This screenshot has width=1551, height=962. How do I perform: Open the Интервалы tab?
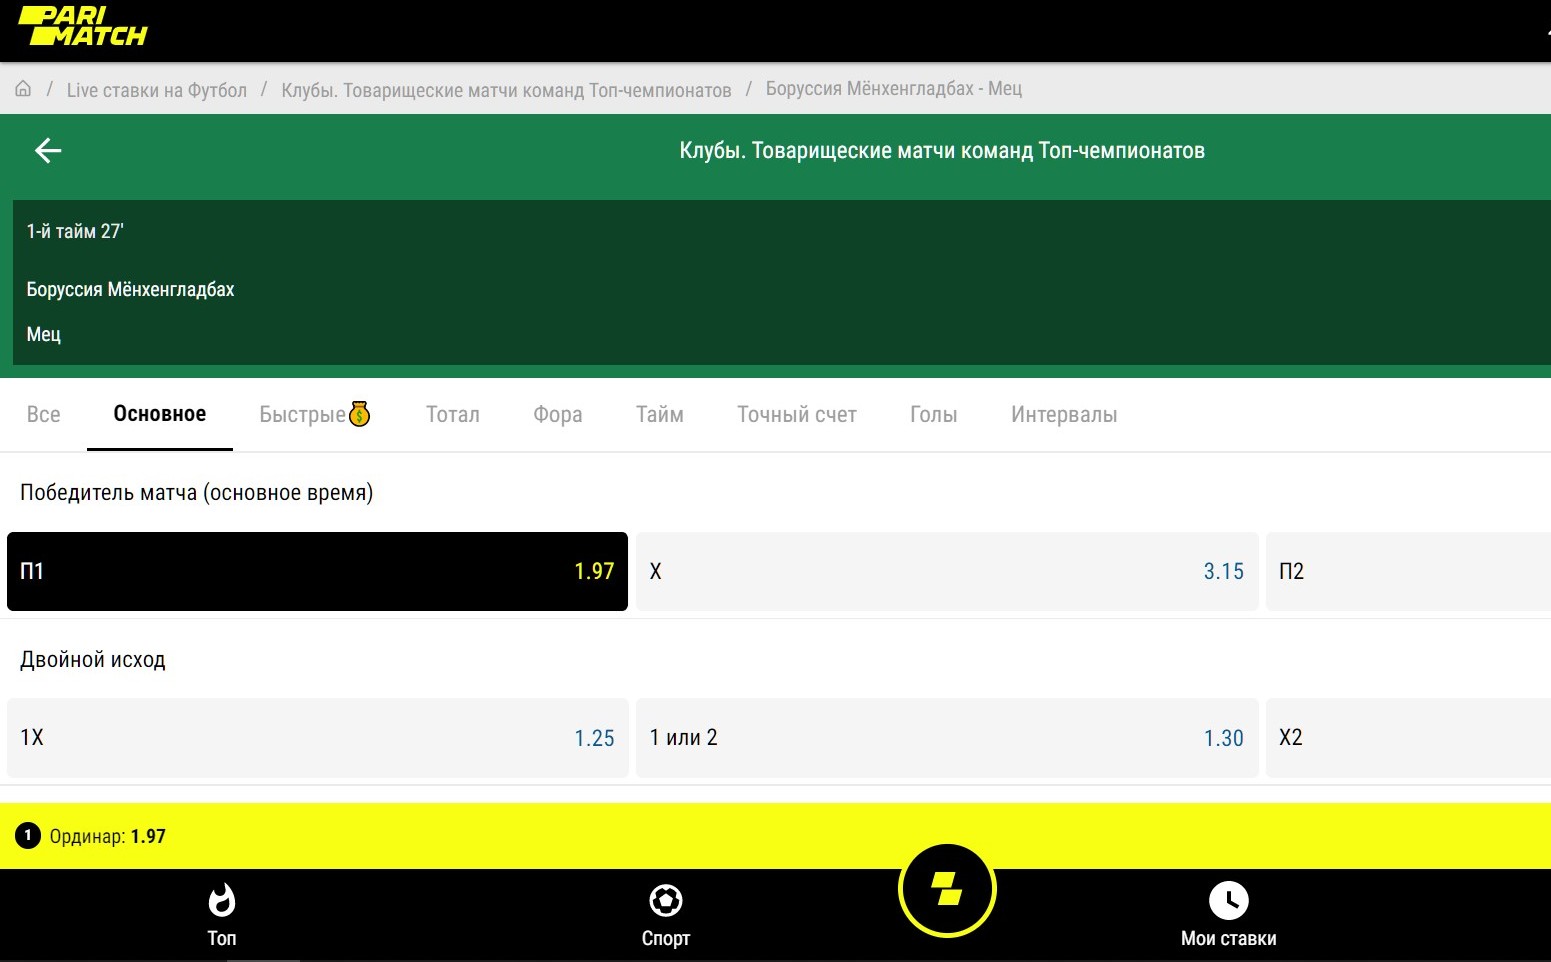point(1064,414)
